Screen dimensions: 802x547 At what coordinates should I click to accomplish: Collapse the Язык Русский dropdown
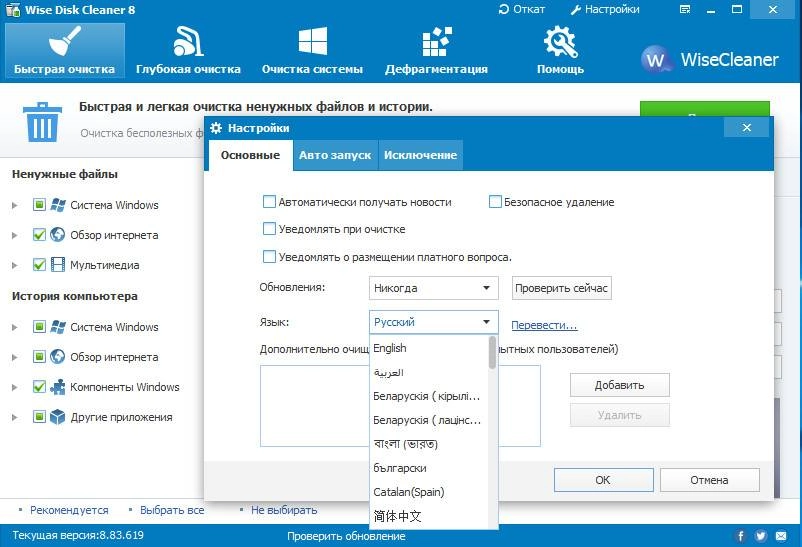coord(433,322)
